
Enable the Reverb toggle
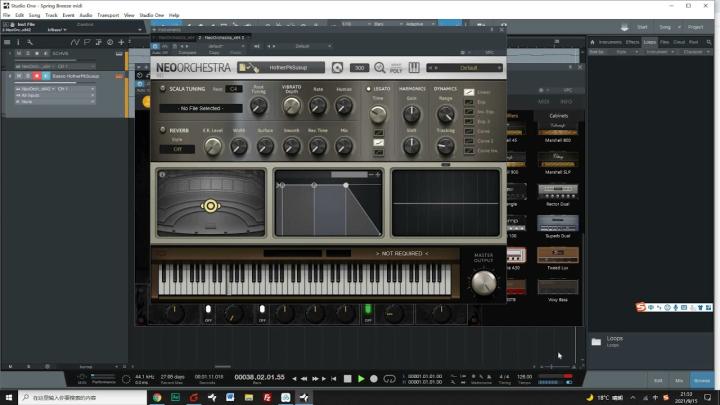click(x=163, y=130)
